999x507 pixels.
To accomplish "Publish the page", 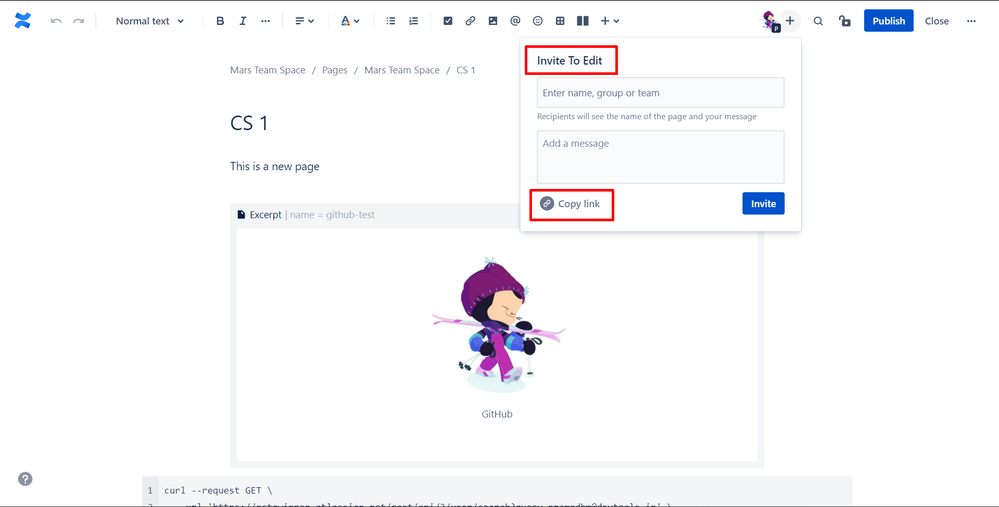I will 889,21.
